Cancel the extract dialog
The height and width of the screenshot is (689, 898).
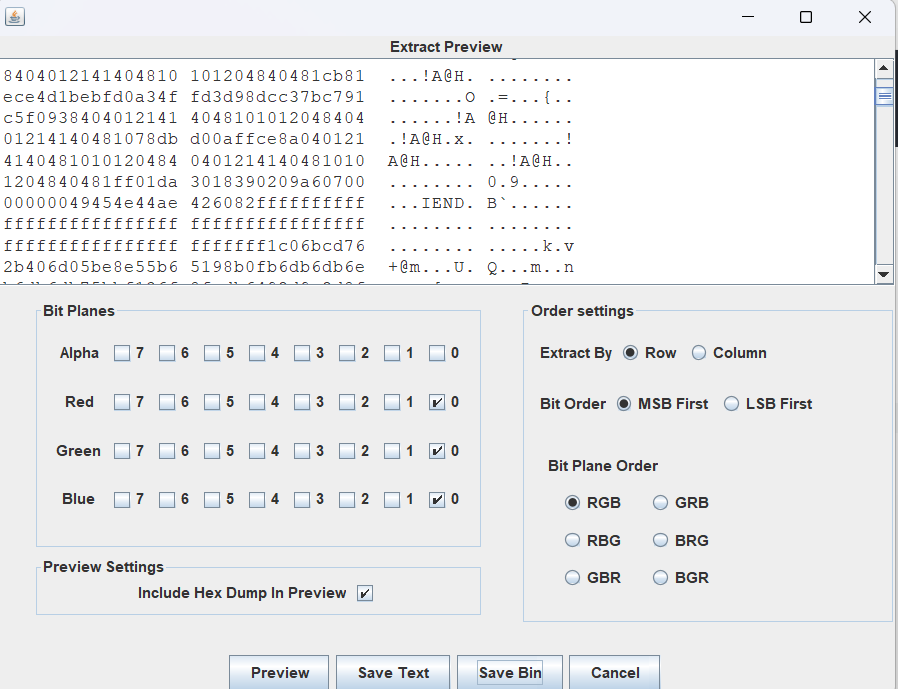[615, 672]
